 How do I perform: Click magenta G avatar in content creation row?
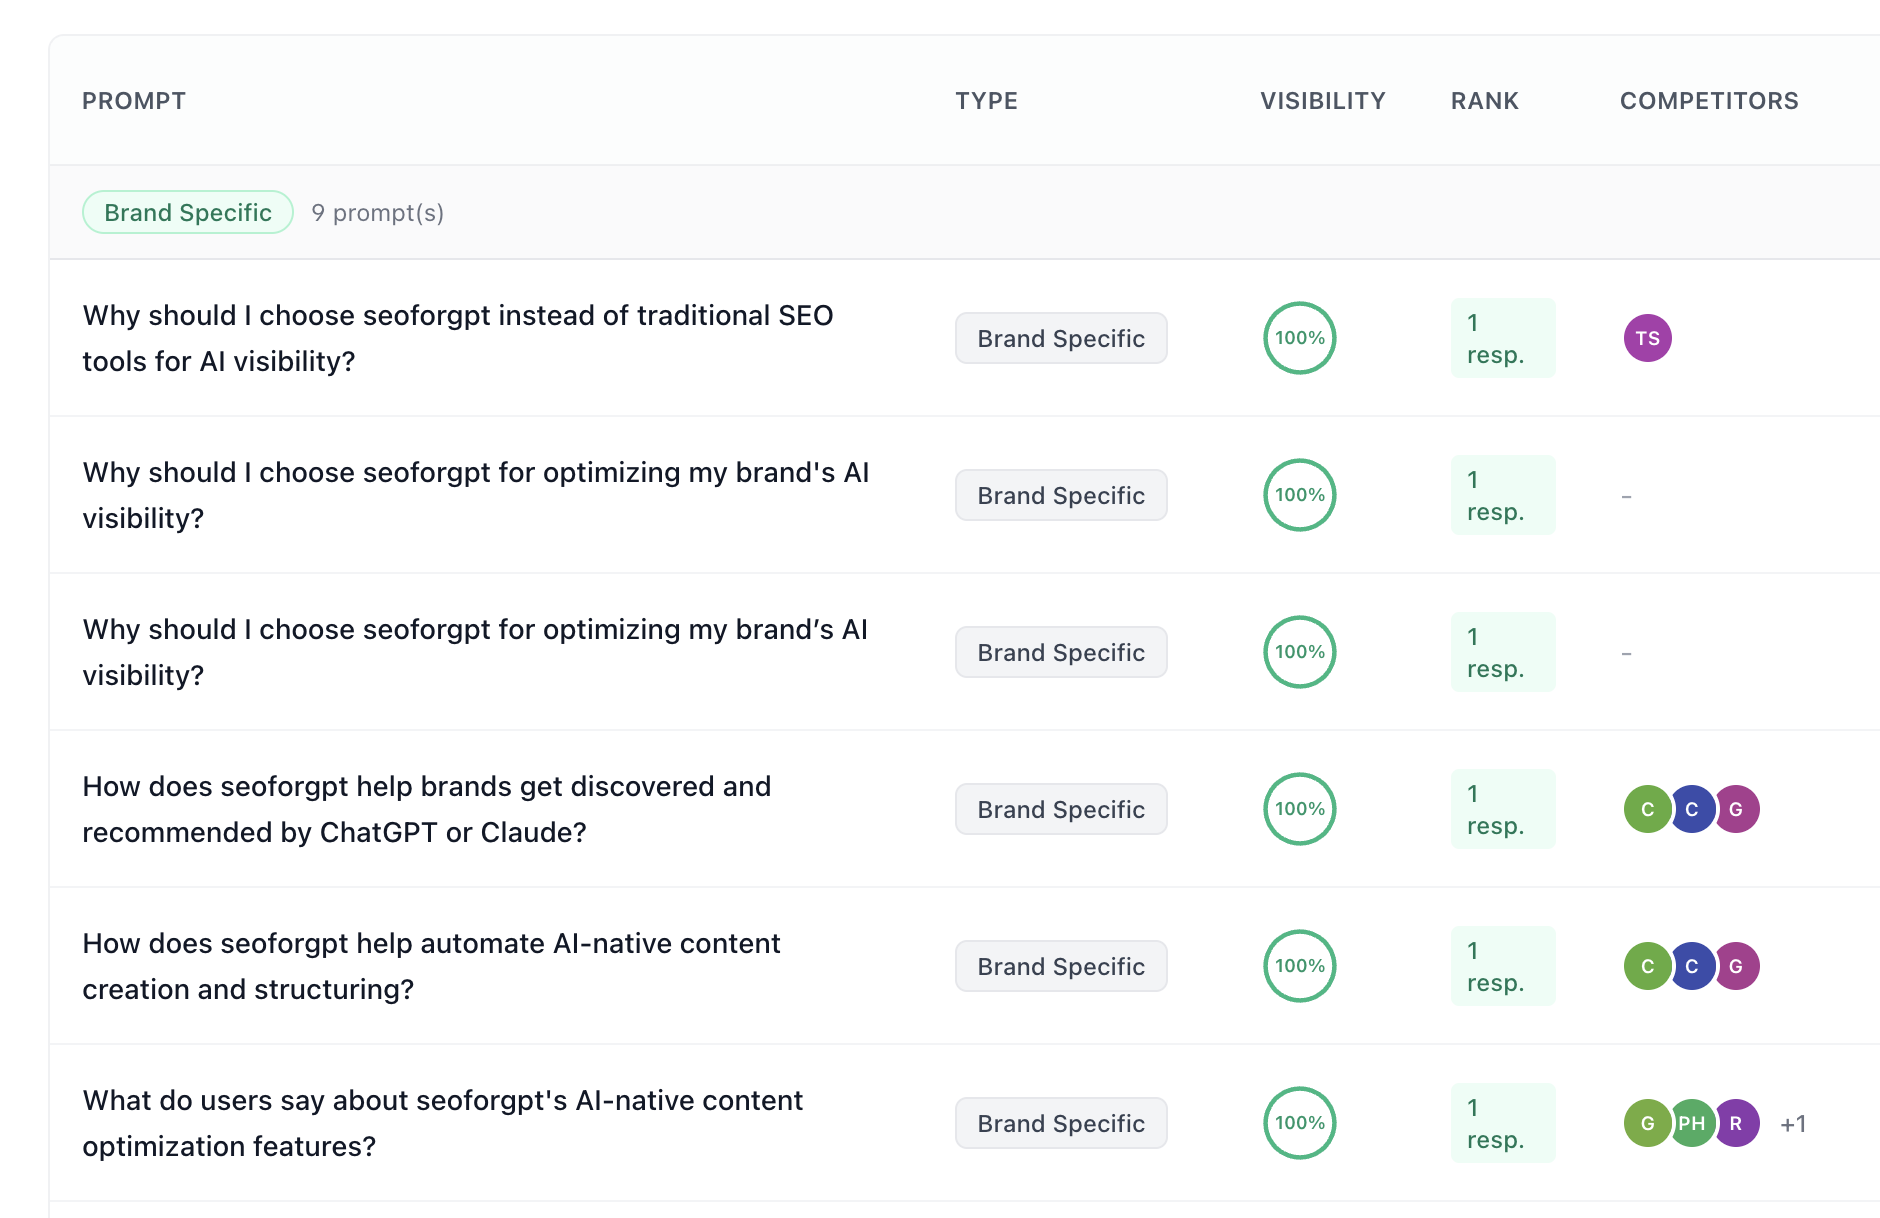pos(1738,966)
